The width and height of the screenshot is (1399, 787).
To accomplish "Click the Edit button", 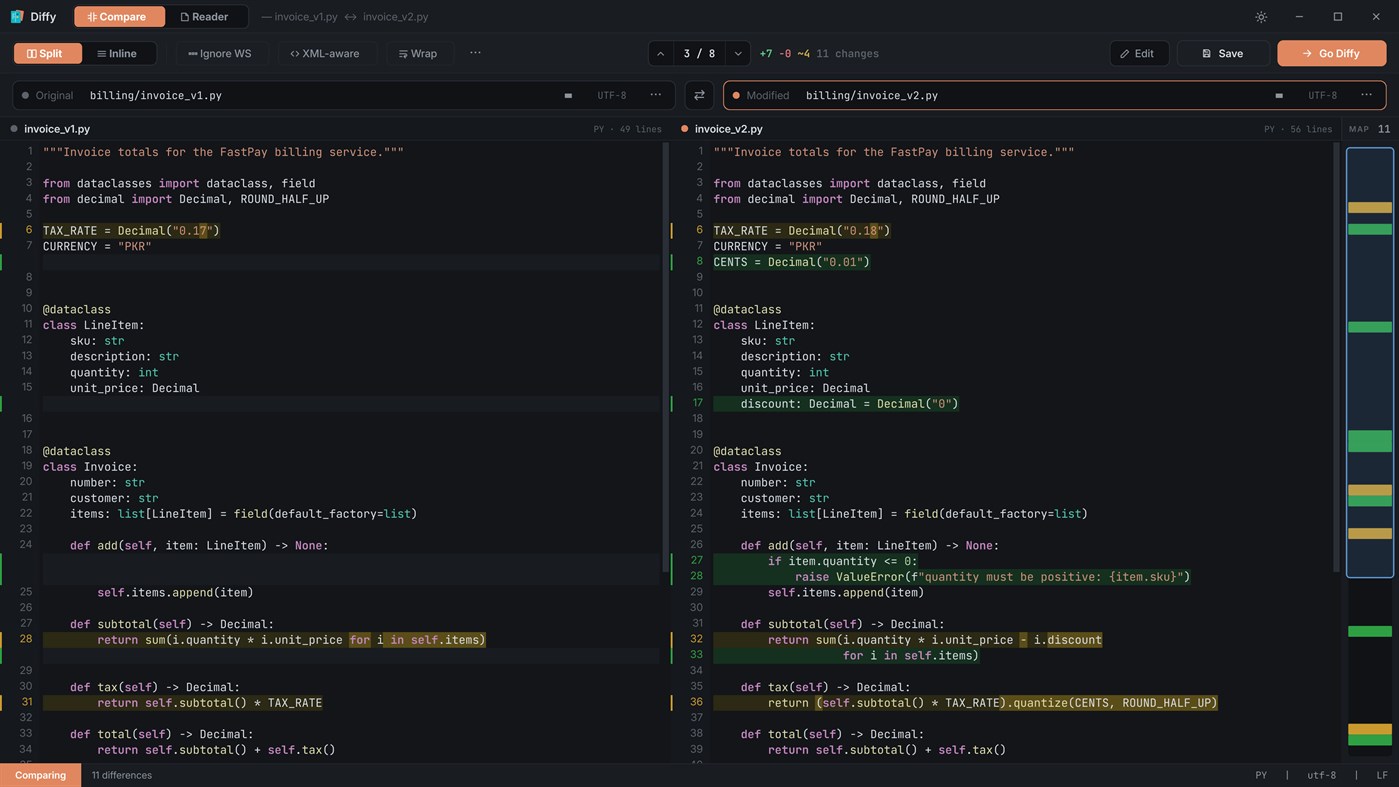I will pyautogui.click(x=1138, y=53).
